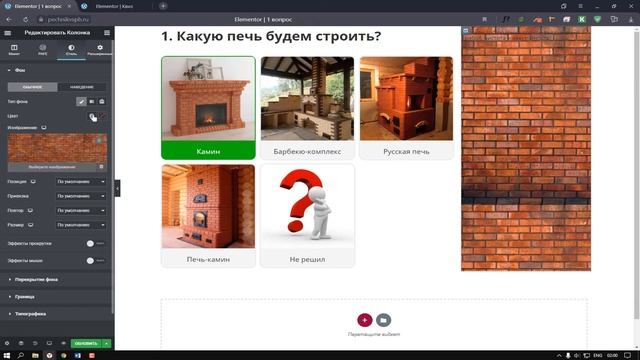Click the responsive device icon beside Позиция

[33, 182]
